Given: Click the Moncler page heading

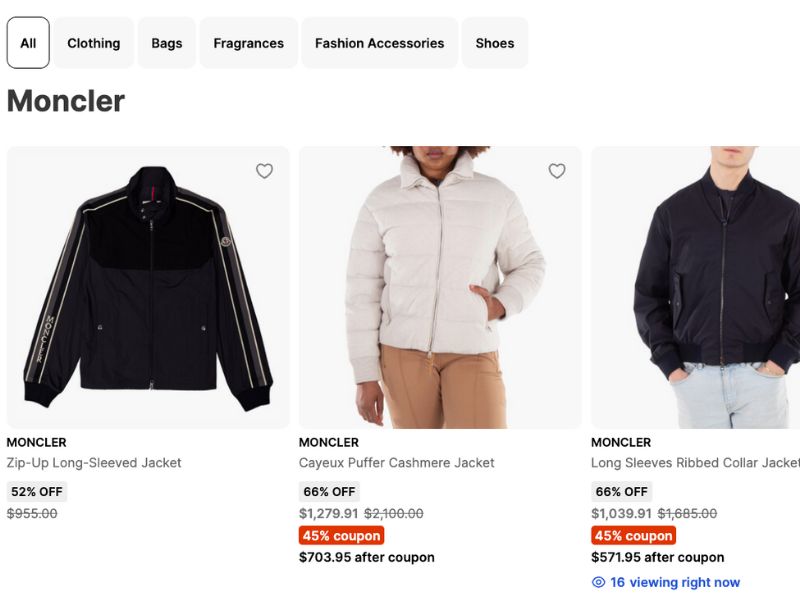Looking at the screenshot, I should pyautogui.click(x=64, y=101).
